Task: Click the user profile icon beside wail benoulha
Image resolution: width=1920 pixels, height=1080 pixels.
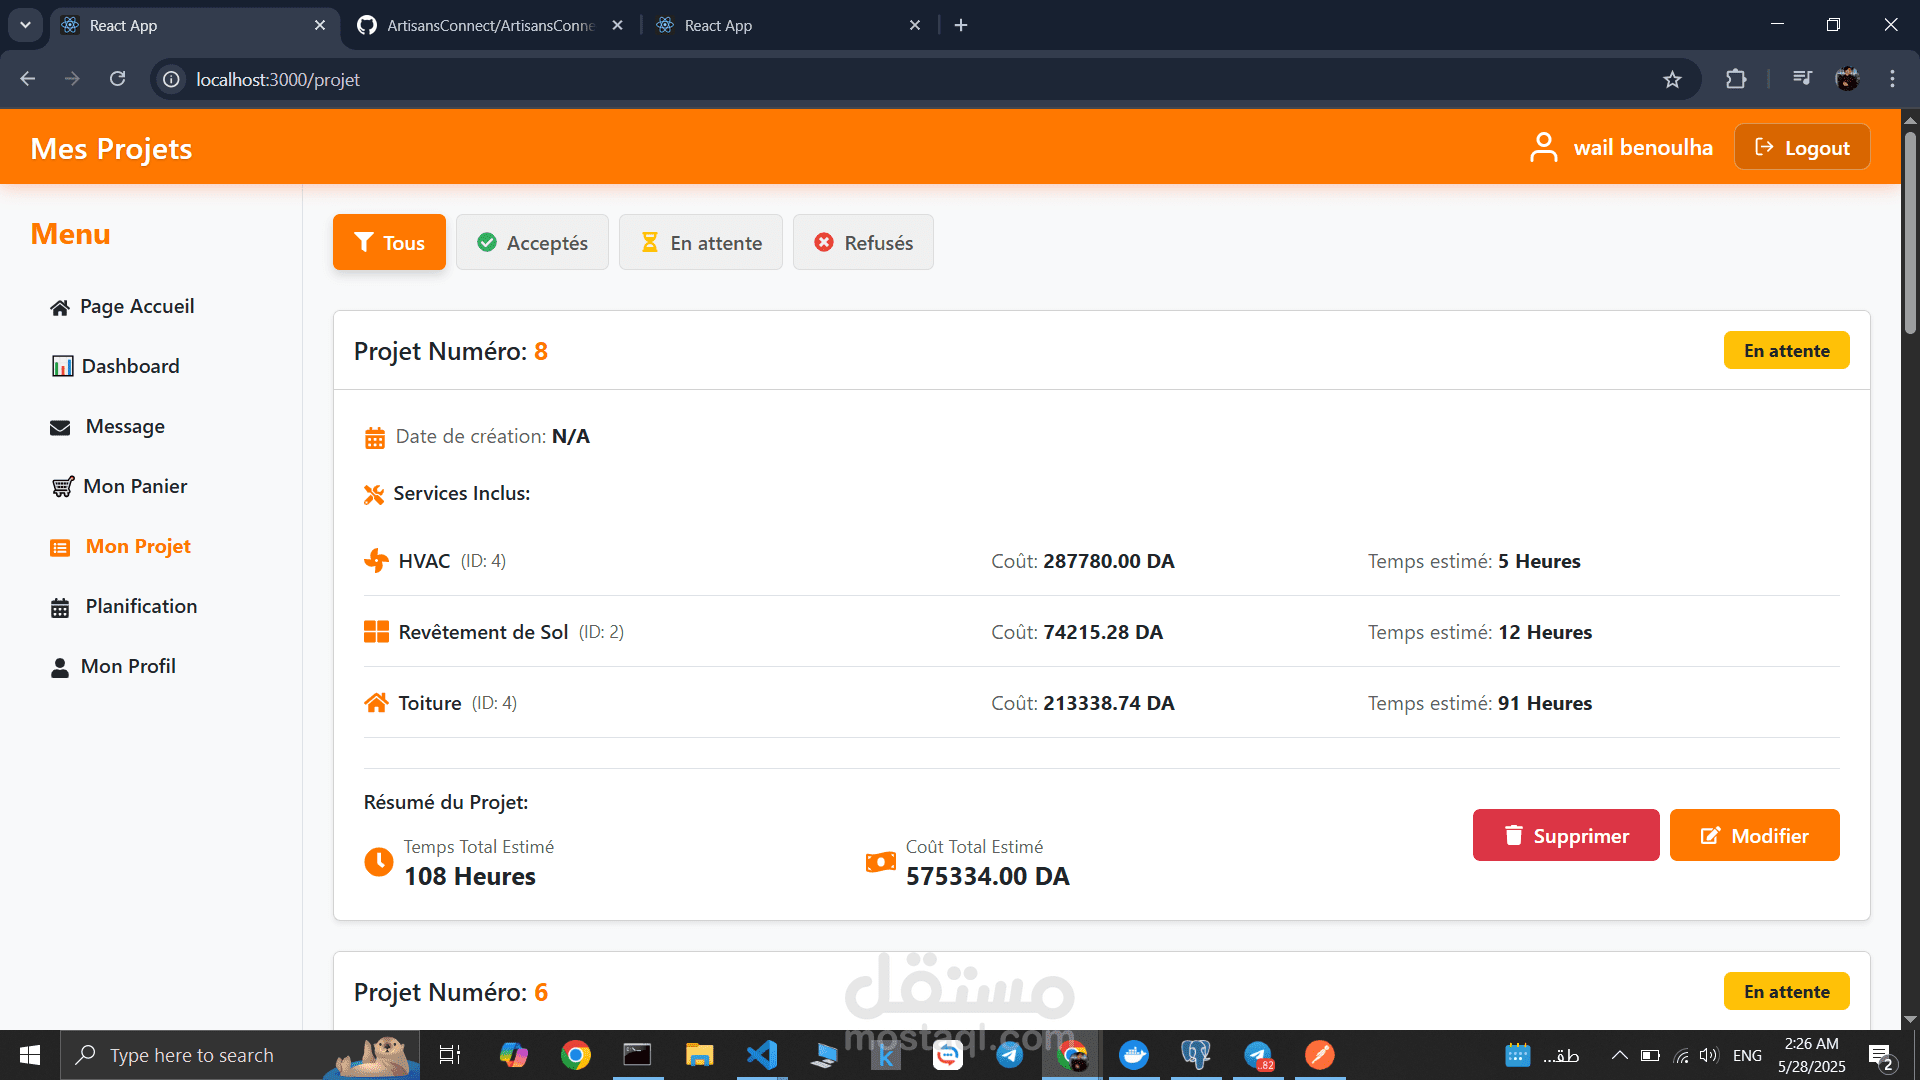Action: (1543, 147)
